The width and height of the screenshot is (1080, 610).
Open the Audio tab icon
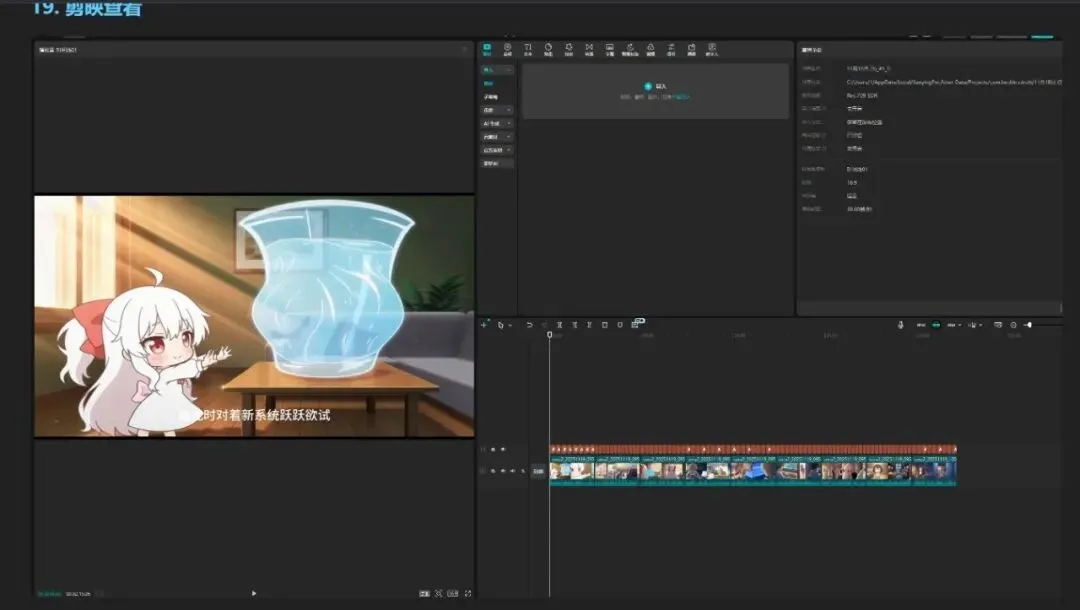pyautogui.click(x=508, y=49)
